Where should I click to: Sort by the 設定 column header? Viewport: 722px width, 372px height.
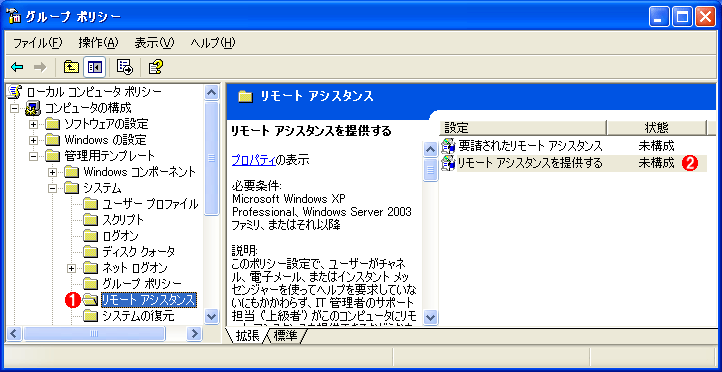coord(523,128)
